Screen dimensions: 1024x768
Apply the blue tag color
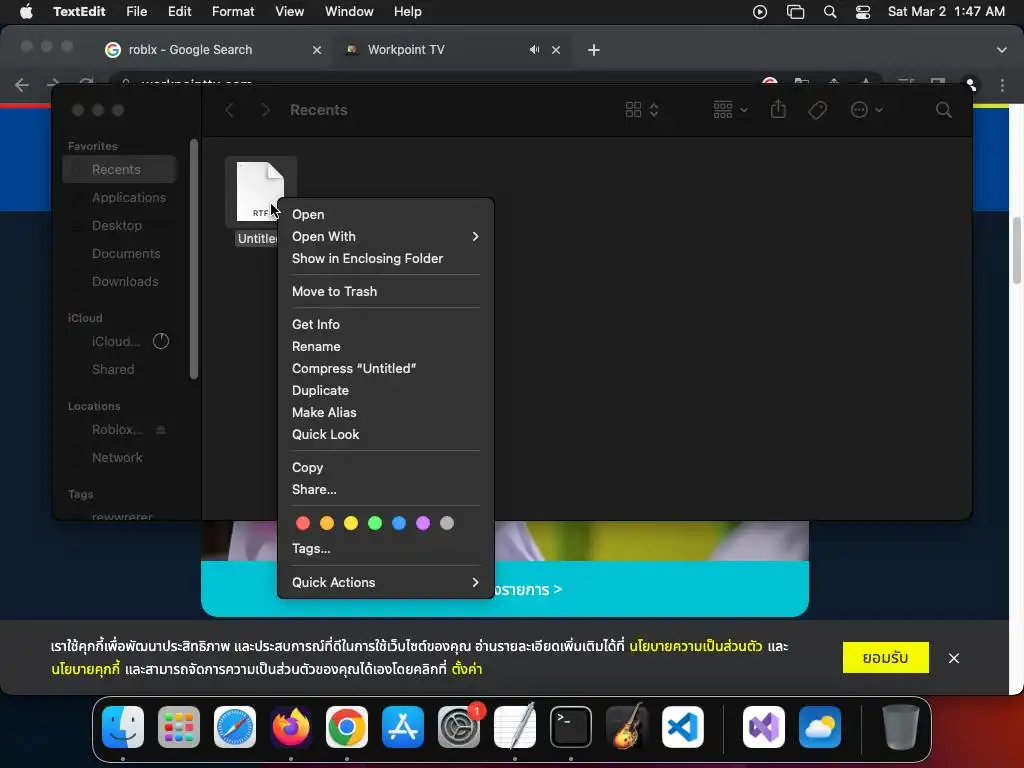pyautogui.click(x=399, y=523)
